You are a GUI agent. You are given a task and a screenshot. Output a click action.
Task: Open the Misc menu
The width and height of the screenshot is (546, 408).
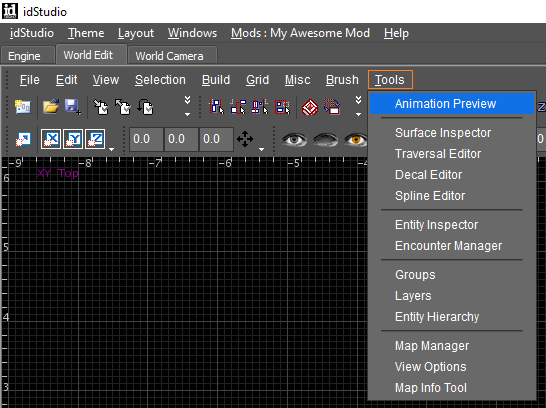297,80
